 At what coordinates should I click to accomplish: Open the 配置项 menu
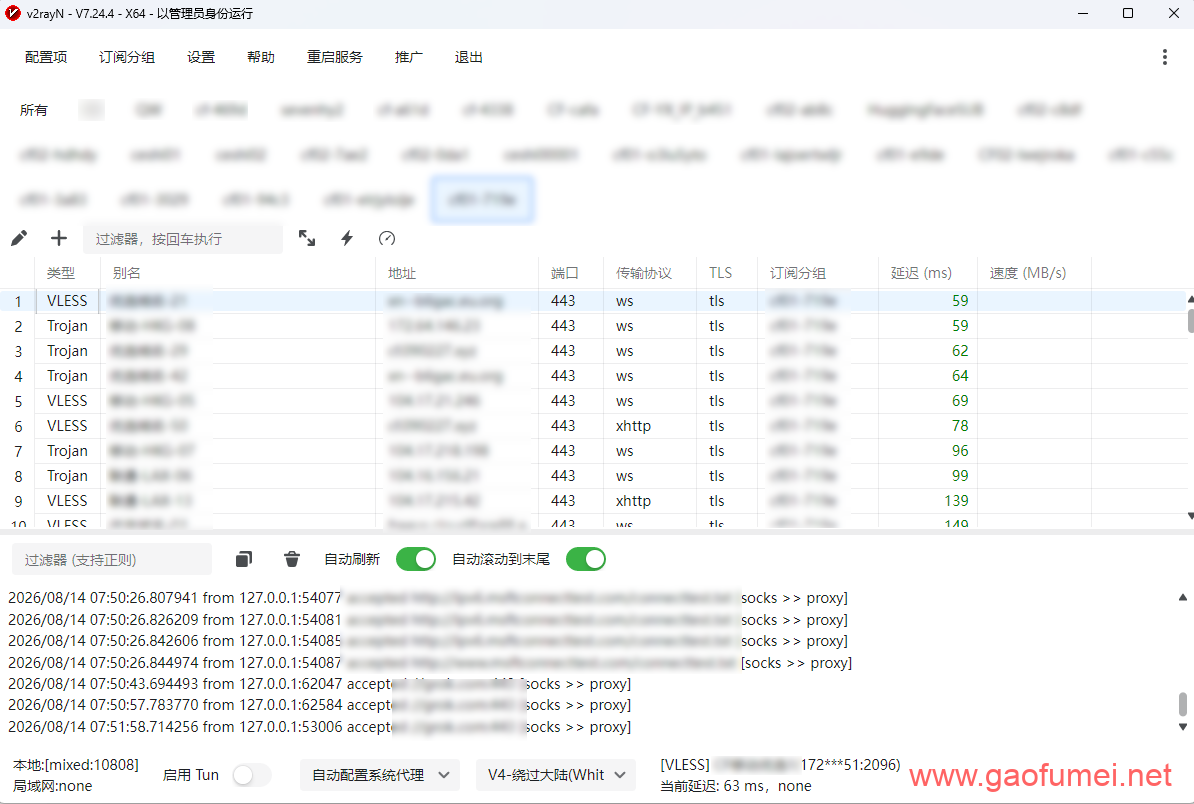pos(46,57)
